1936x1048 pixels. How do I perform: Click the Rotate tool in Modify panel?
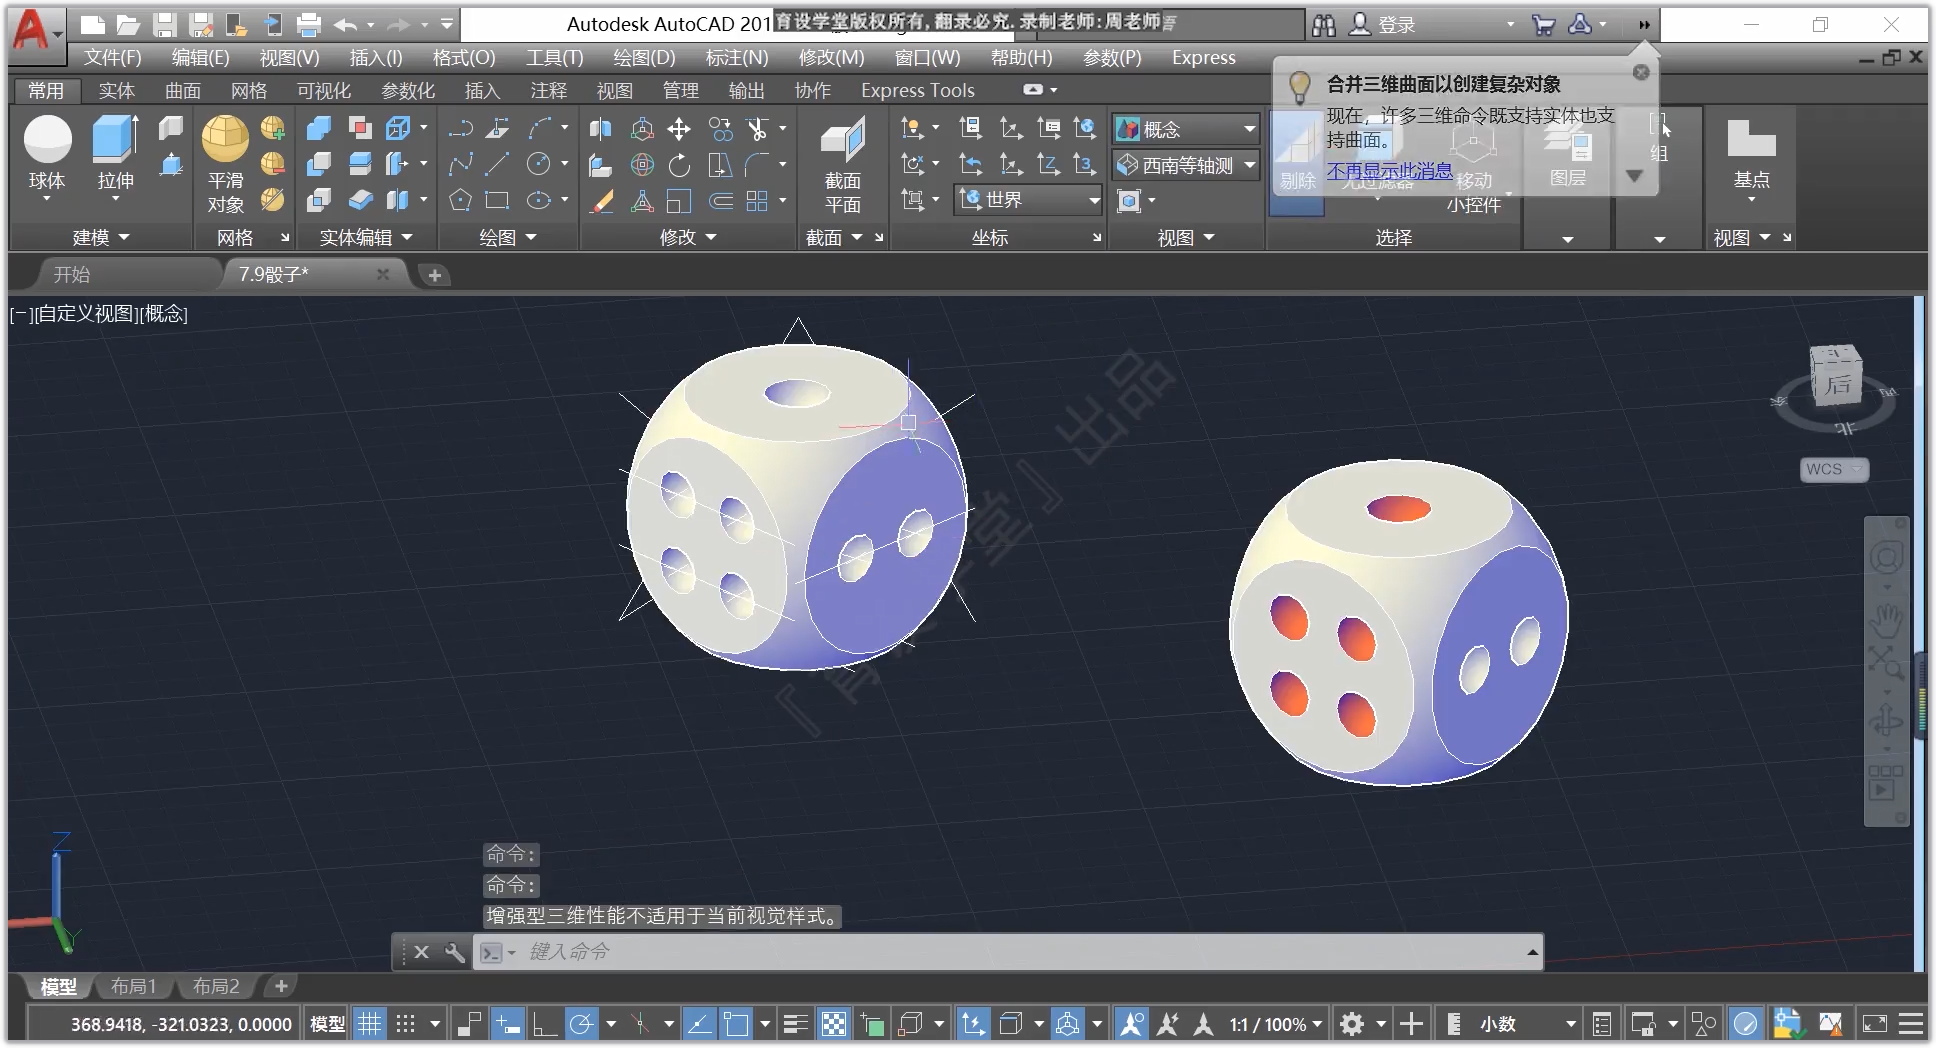pyautogui.click(x=679, y=164)
